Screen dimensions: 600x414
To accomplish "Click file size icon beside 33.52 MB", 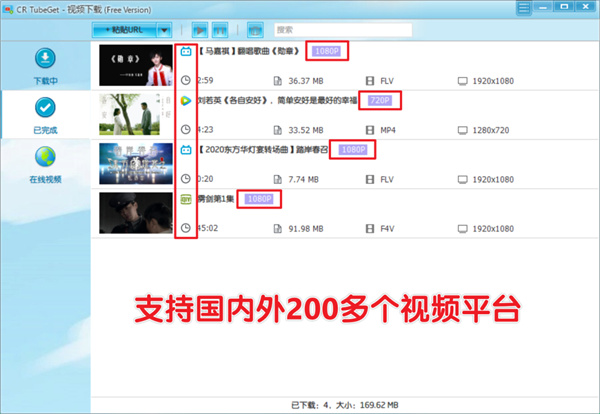I will [x=277, y=130].
